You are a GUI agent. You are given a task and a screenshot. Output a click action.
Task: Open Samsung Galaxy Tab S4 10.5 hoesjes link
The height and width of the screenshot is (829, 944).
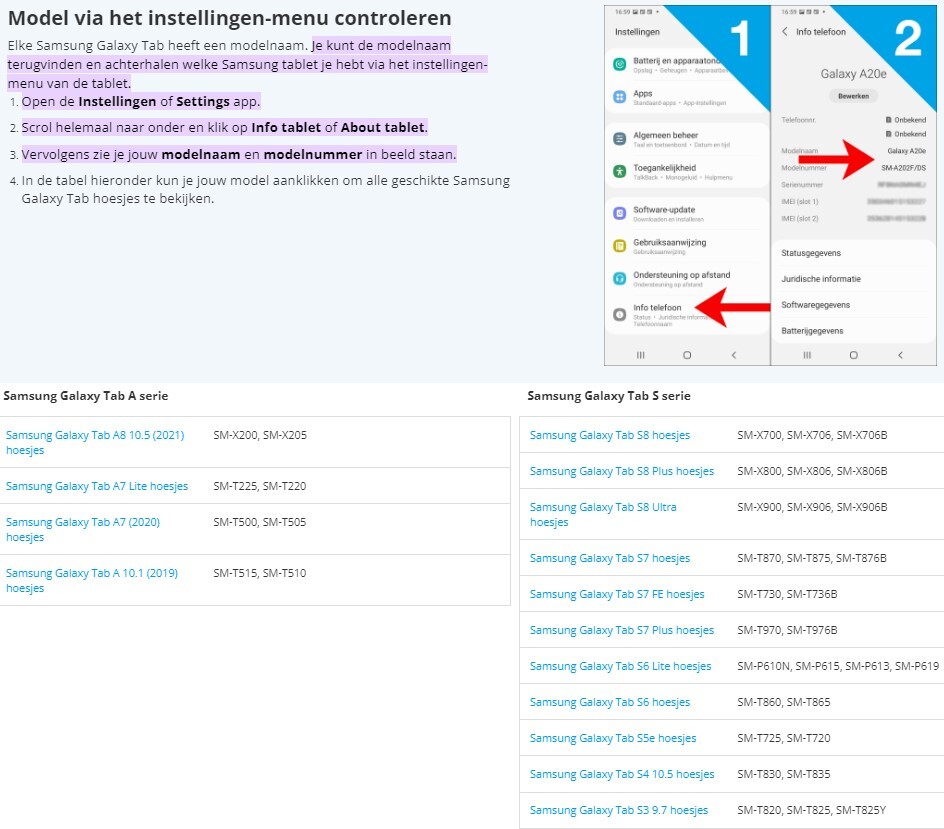pyautogui.click(x=622, y=775)
